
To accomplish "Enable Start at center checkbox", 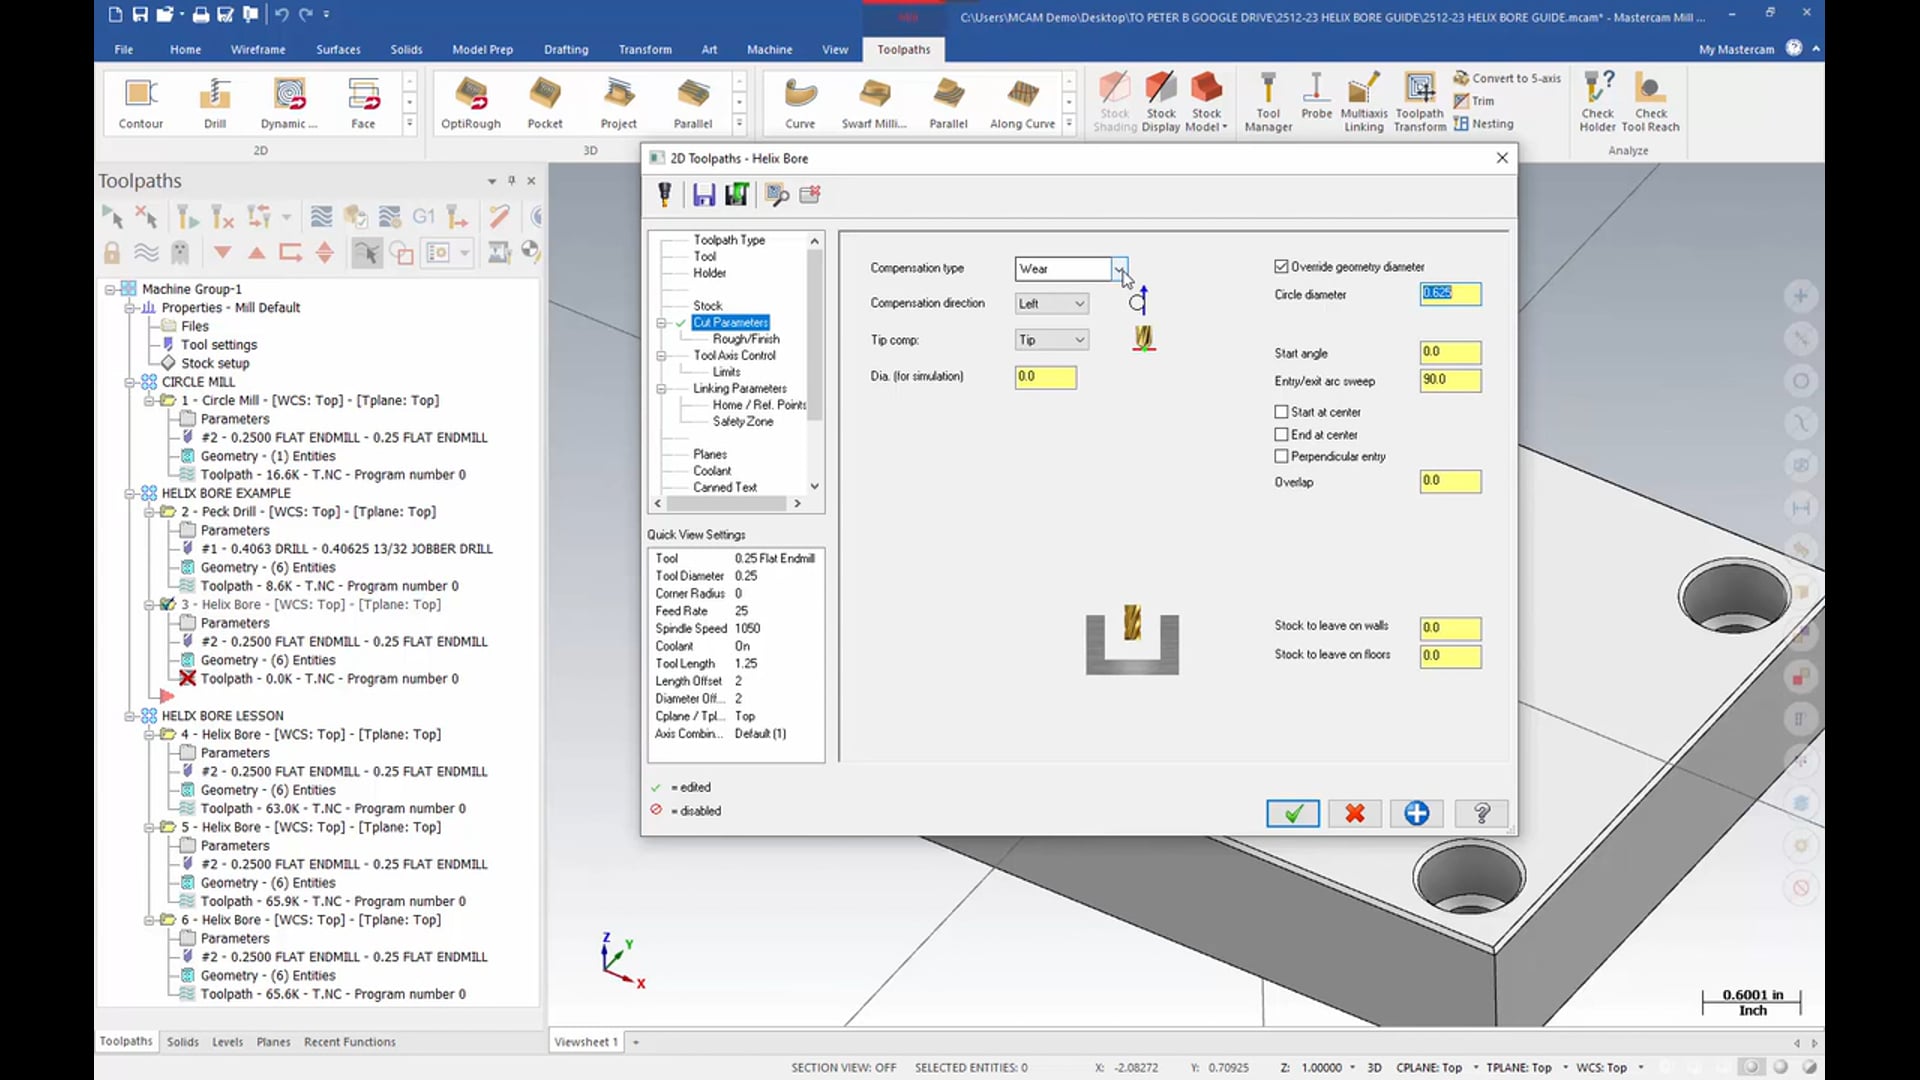I will 1280,410.
